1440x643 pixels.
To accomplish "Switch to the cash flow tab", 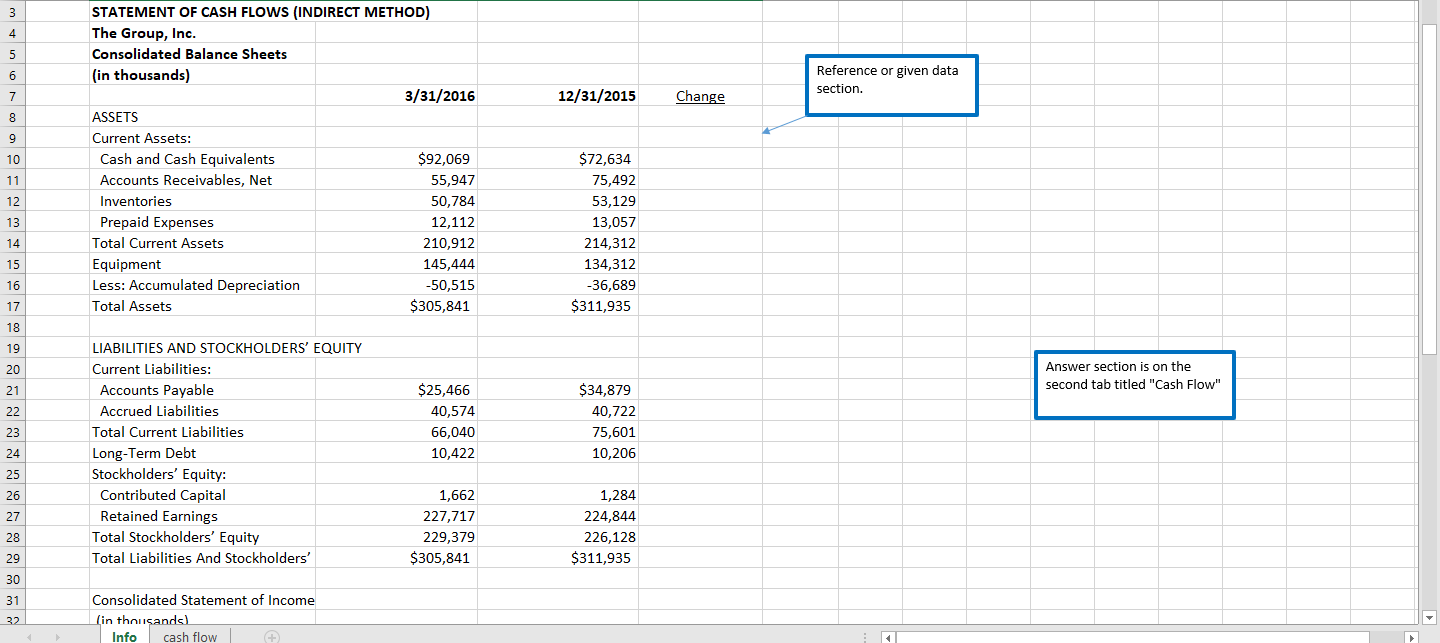I will click(189, 637).
